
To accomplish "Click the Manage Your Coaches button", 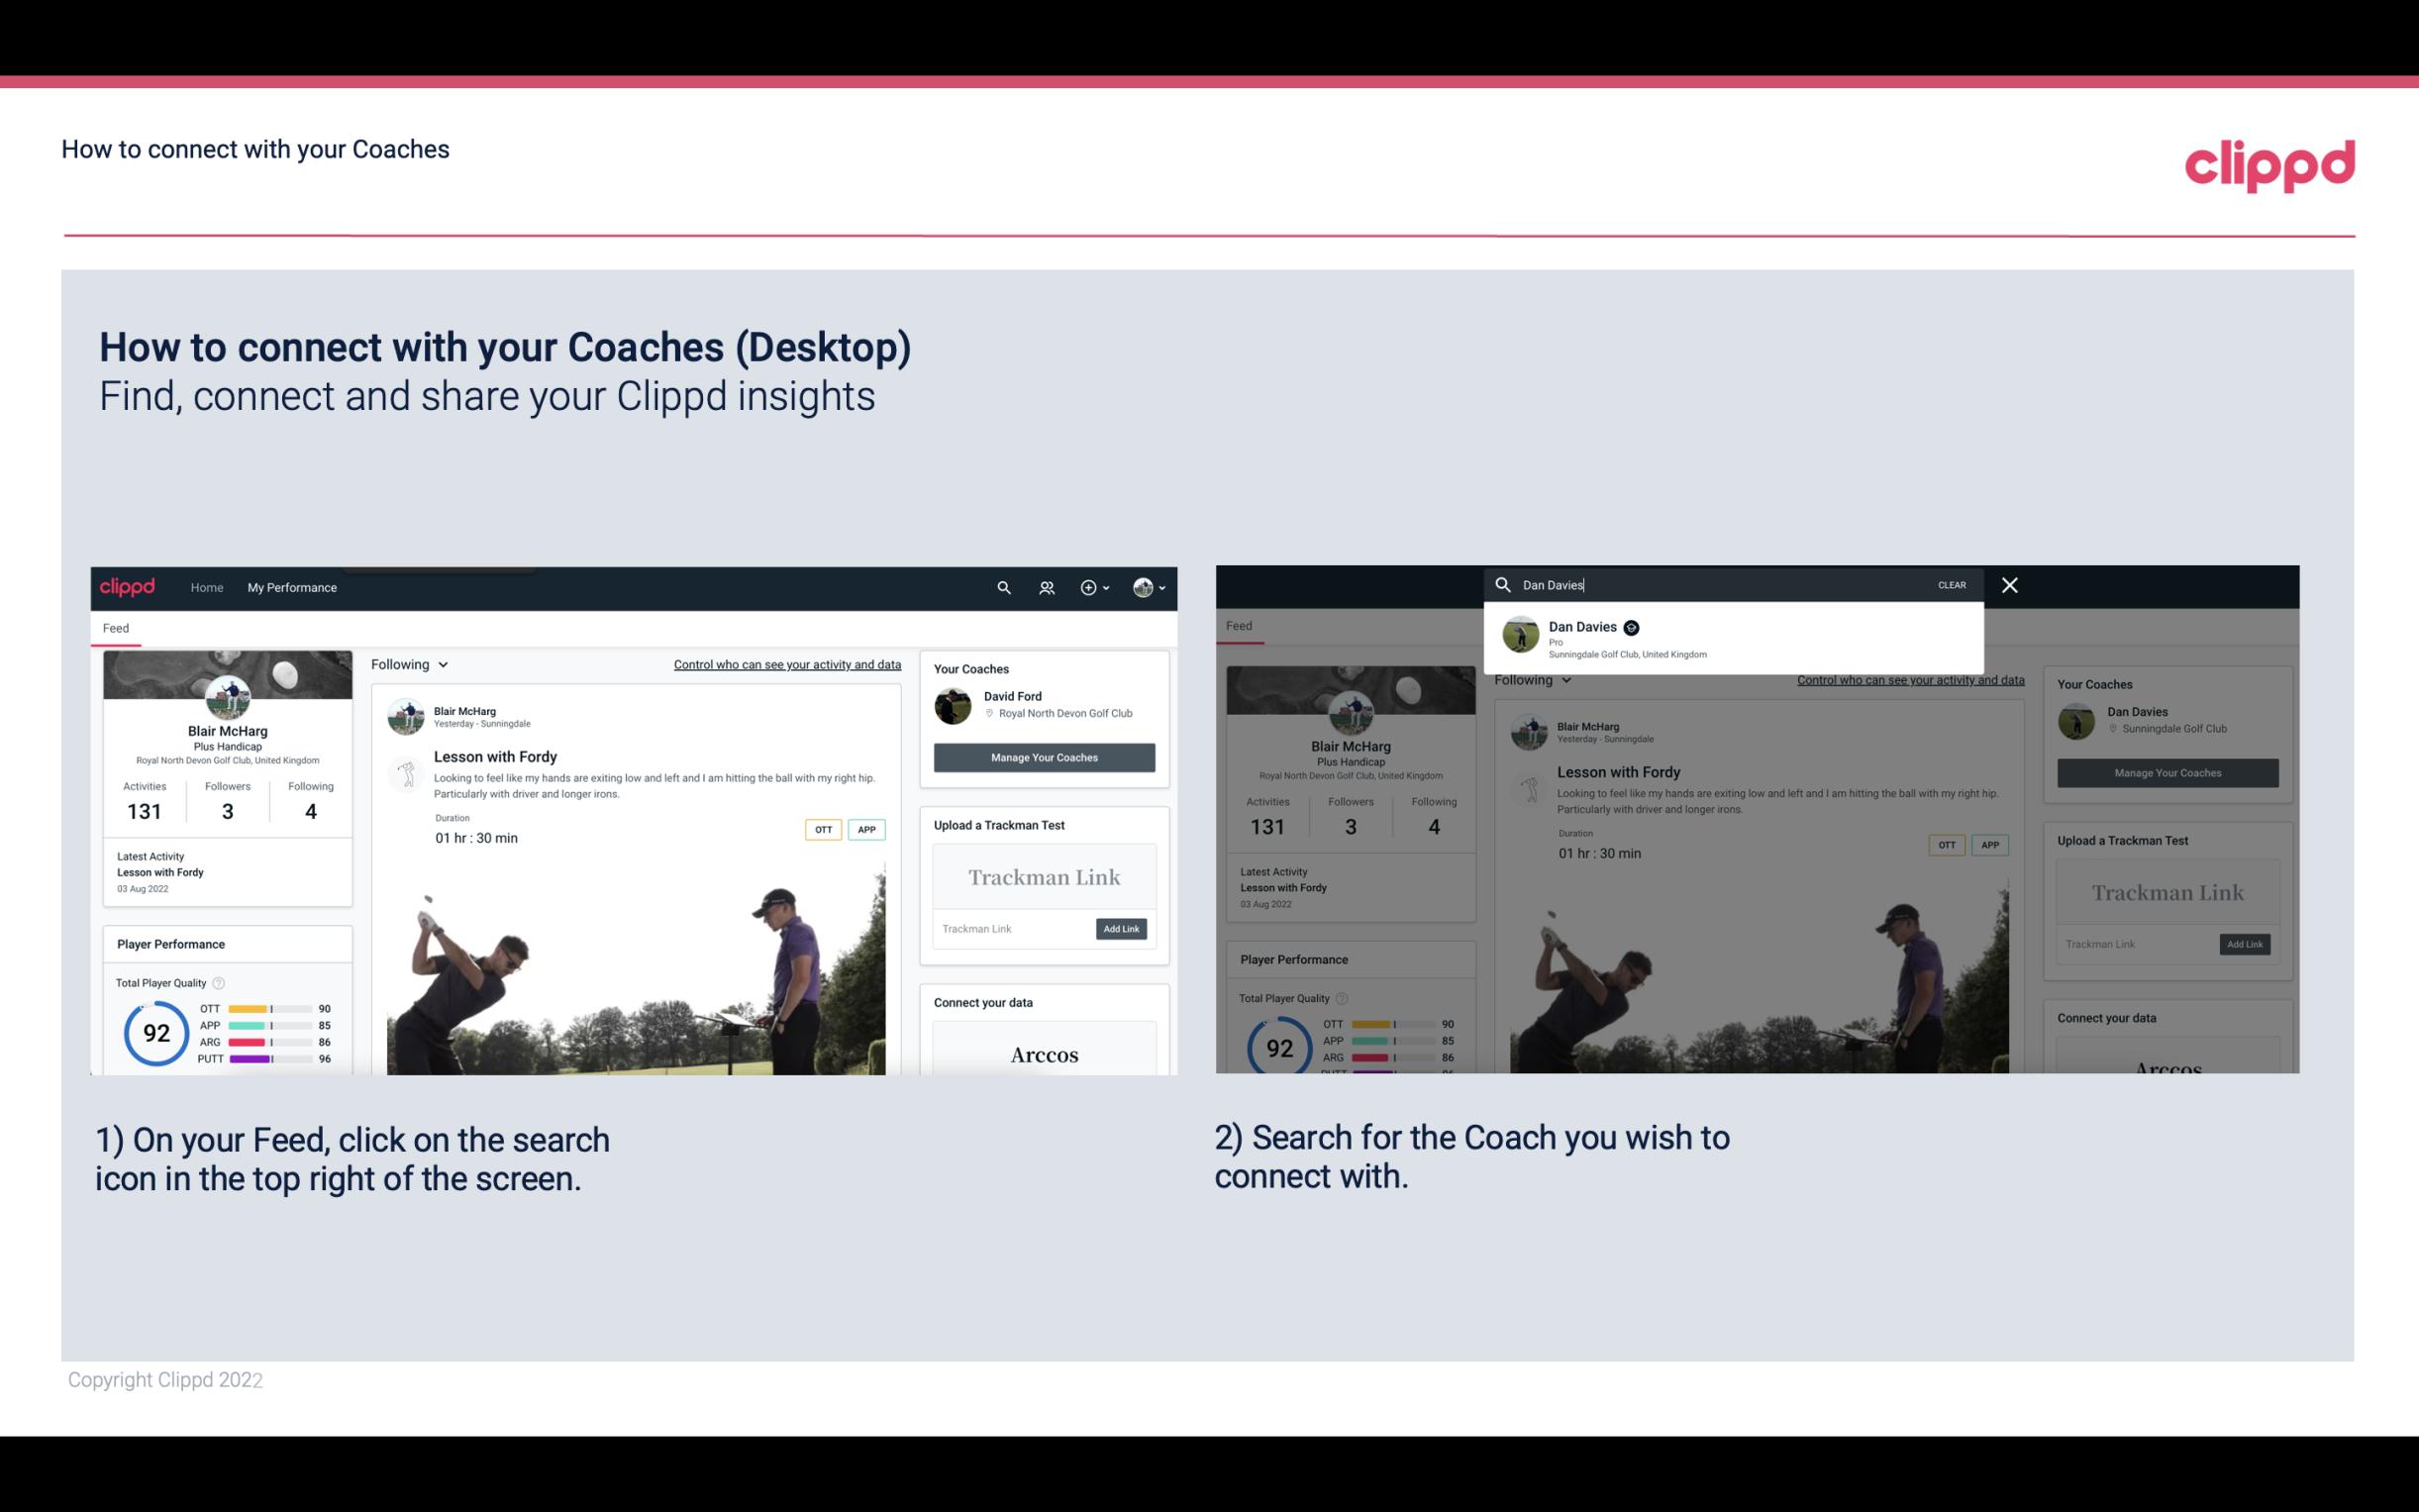I will click(1042, 756).
